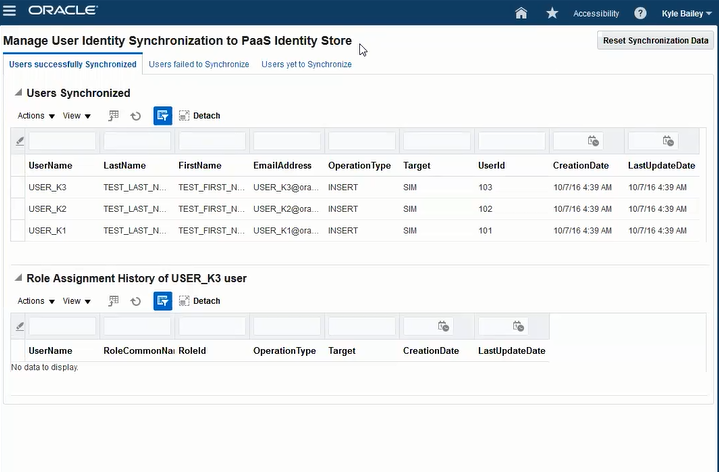
Task: Click SIM target cell in USER_K2 row
Action: tap(410, 209)
